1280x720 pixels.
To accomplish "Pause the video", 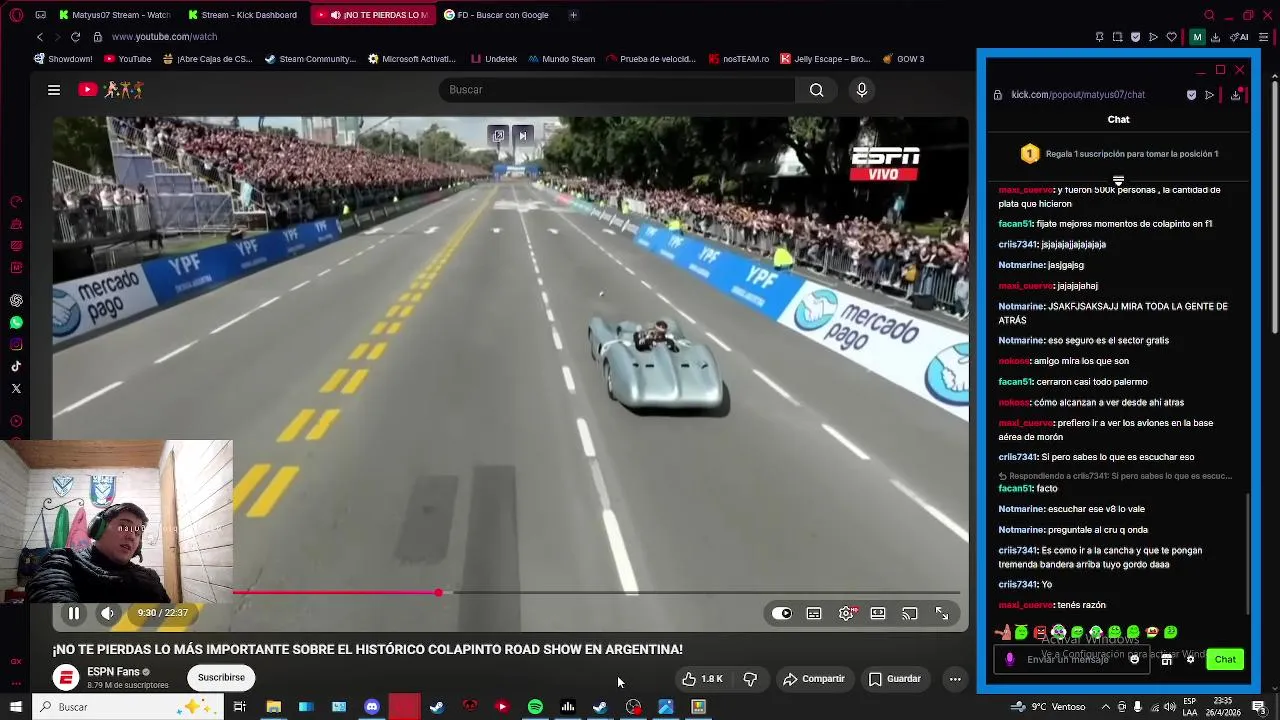I will 74,613.
